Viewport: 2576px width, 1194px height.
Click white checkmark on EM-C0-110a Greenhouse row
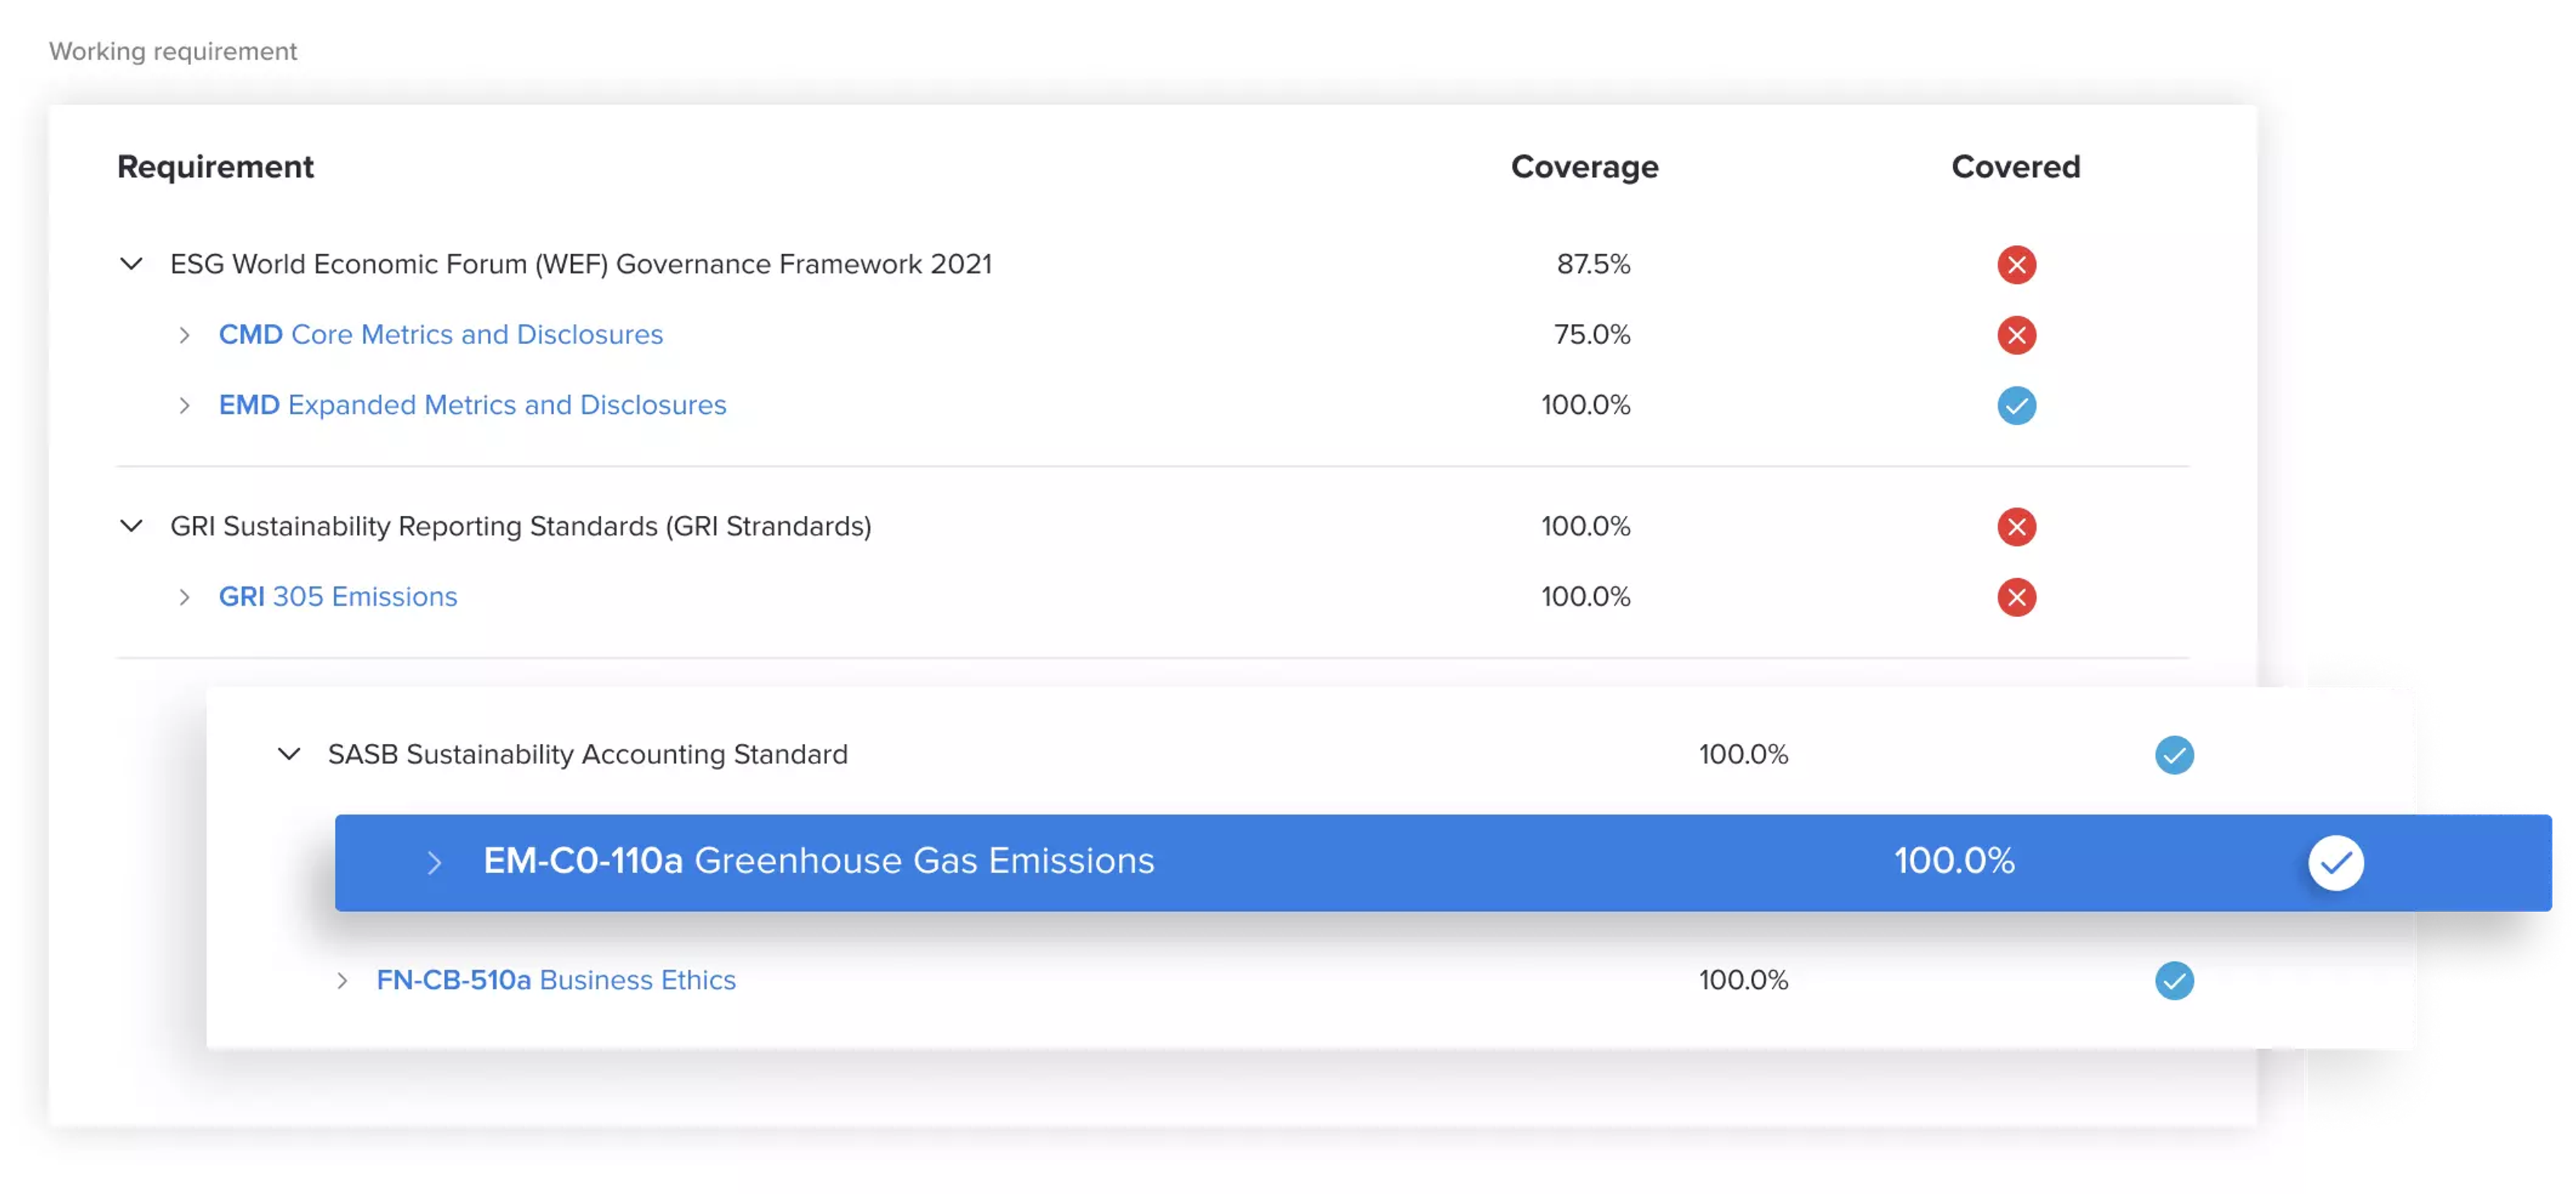coord(2335,862)
